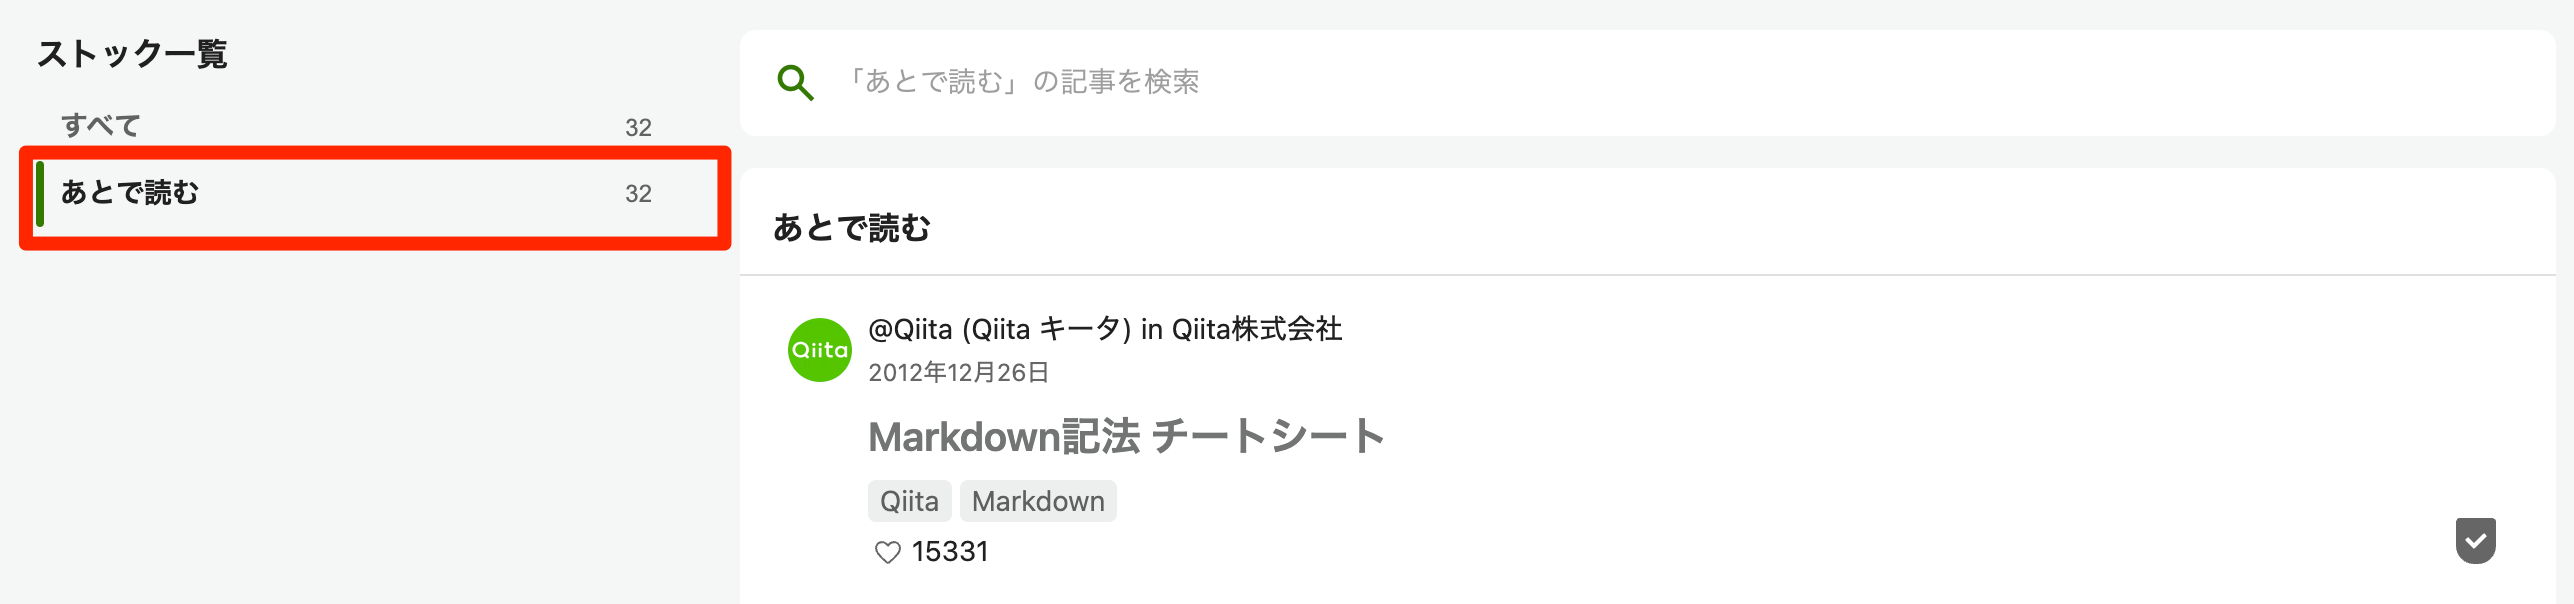The image size is (2574, 604).
Task: Click the (Qiita キータ) display name text
Action: [x=1046, y=329]
